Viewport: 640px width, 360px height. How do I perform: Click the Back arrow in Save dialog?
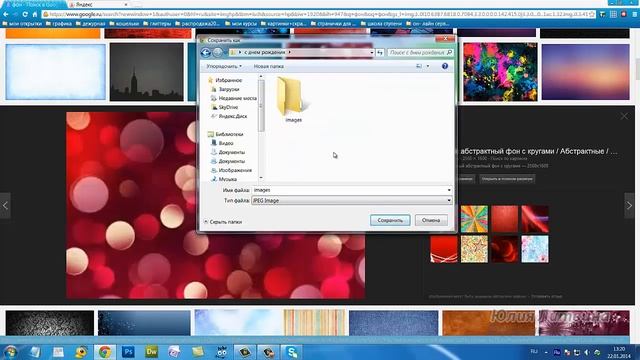point(206,53)
